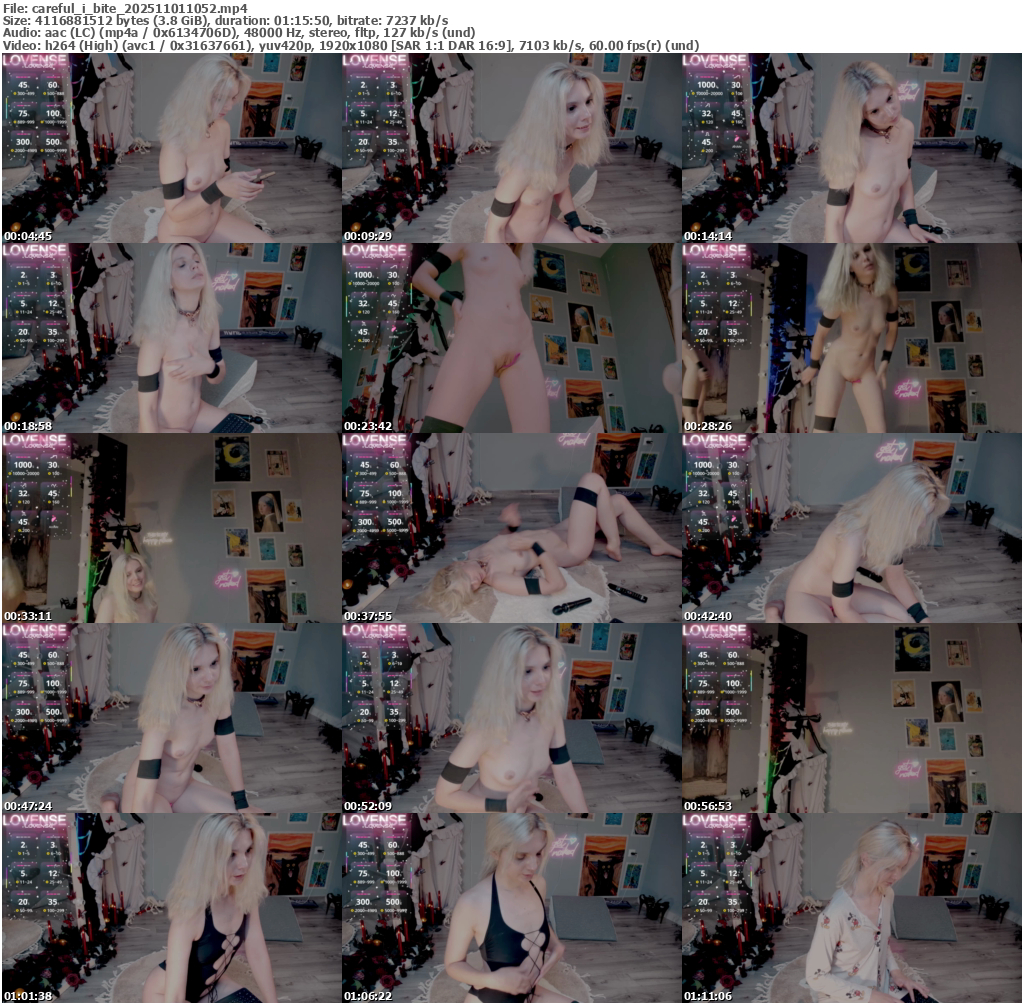Image resolution: width=1024 pixels, height=1003 pixels.
Task: Open the thumbnail stamped 00:04:45
Action: [x=172, y=148]
